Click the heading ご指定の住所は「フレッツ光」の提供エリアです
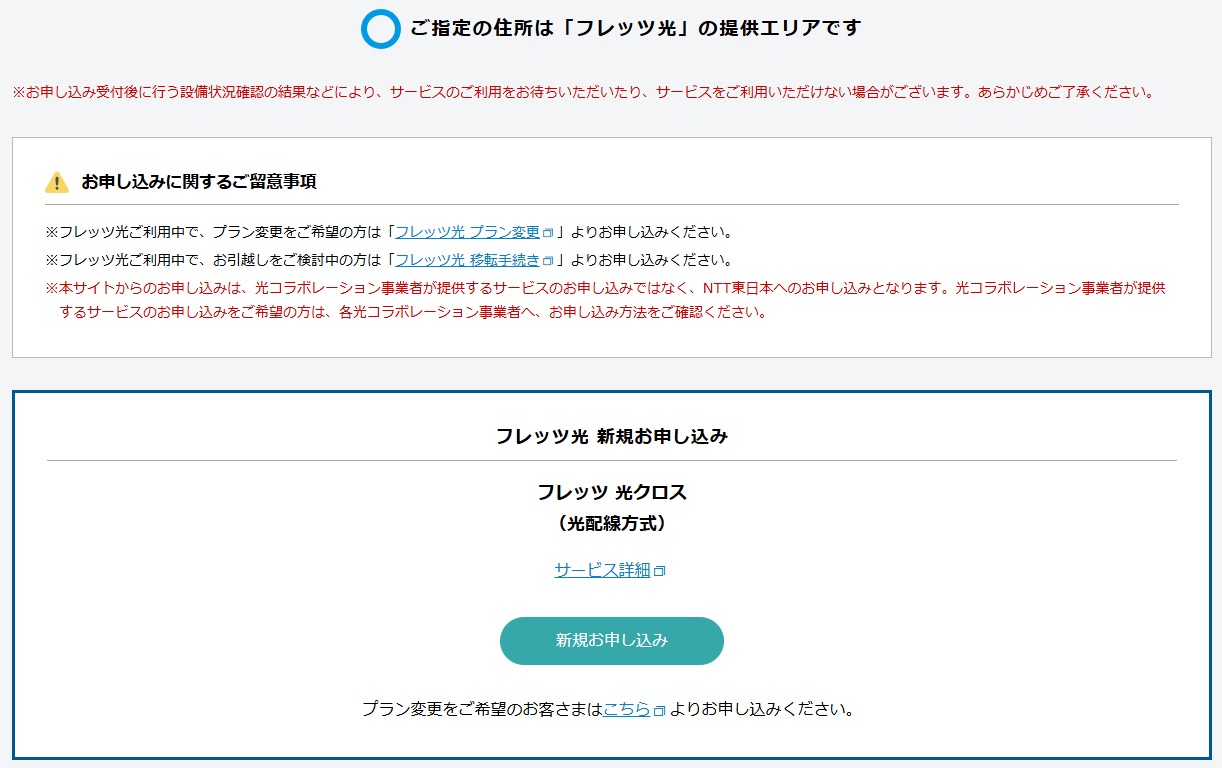This screenshot has height=768, width=1222. coord(635,28)
